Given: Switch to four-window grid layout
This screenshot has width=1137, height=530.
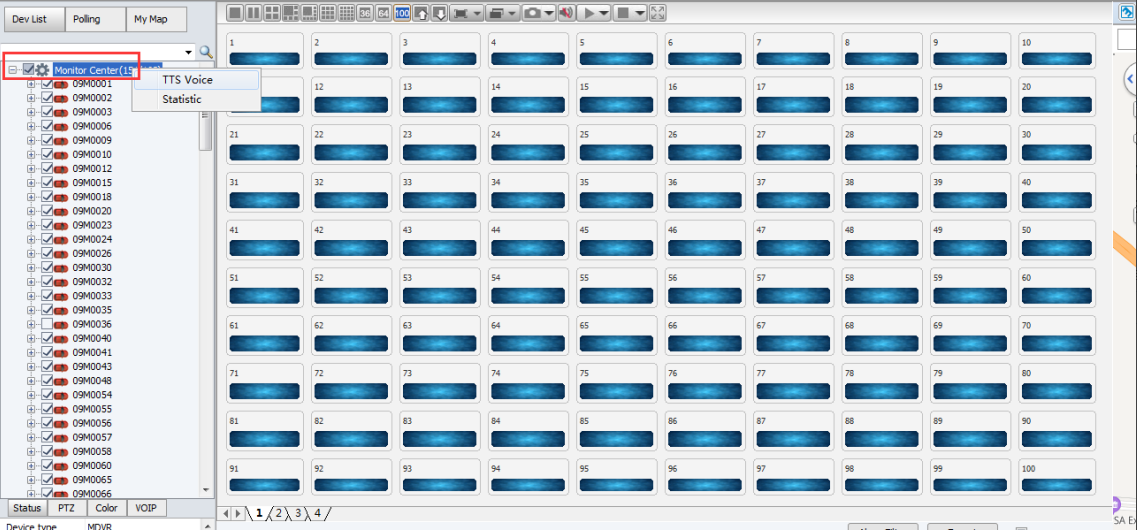Looking at the screenshot, I should [x=273, y=12].
